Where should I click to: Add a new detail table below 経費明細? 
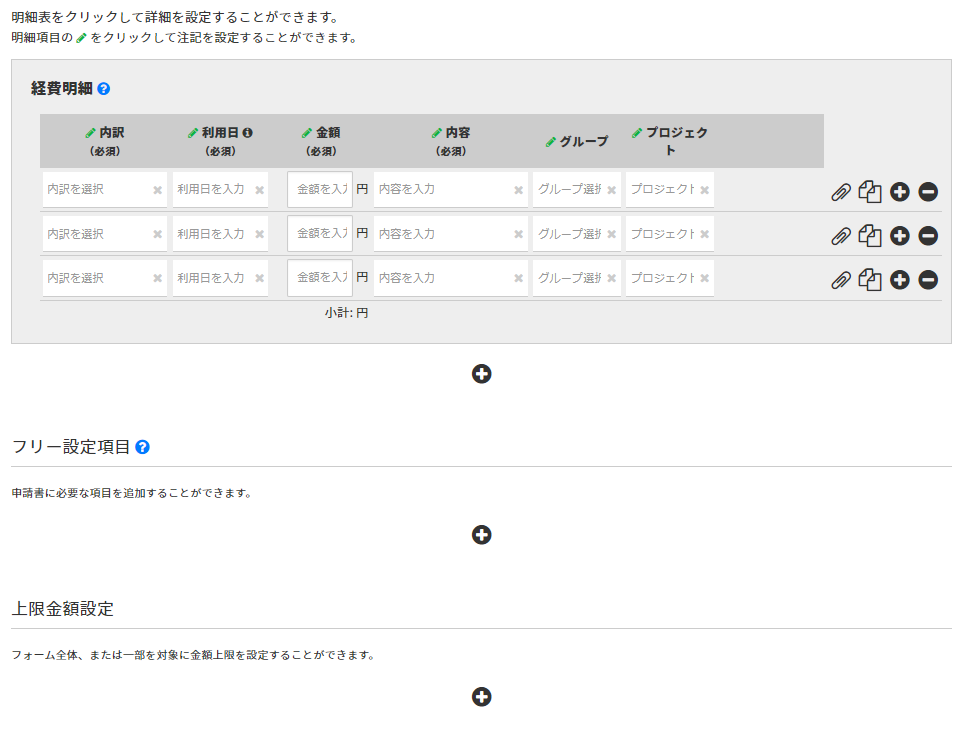[x=481, y=374]
